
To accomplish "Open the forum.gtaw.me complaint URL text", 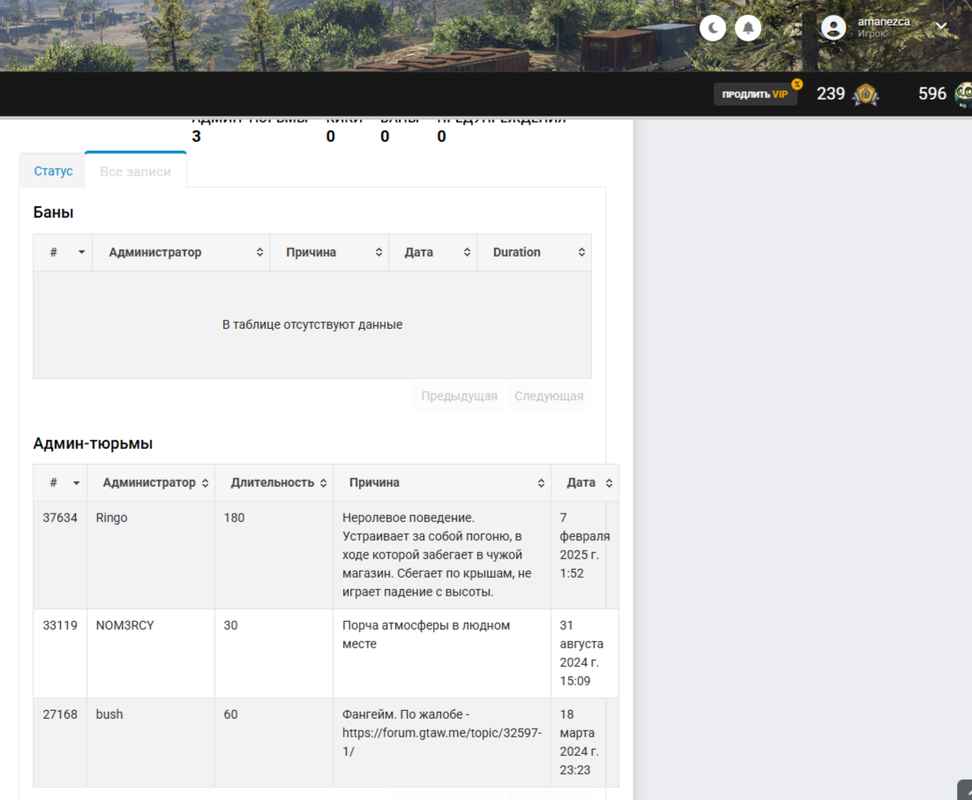I will tap(442, 742).
